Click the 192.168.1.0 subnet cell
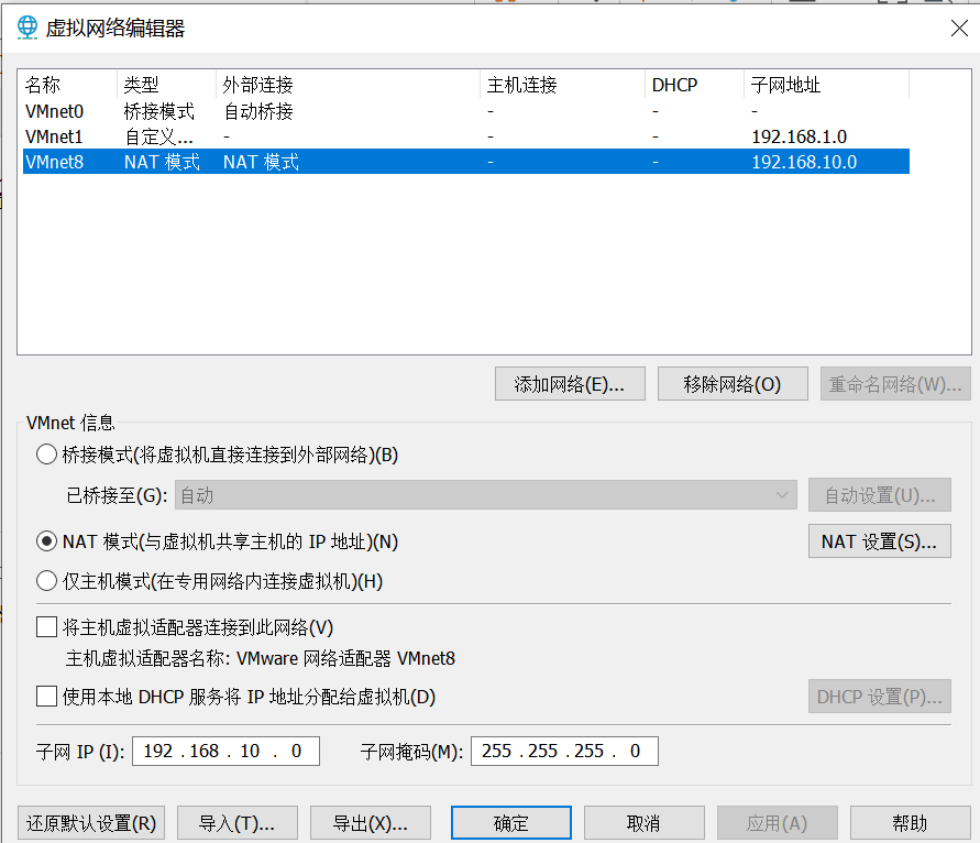The height and width of the screenshot is (843, 980). click(799, 136)
